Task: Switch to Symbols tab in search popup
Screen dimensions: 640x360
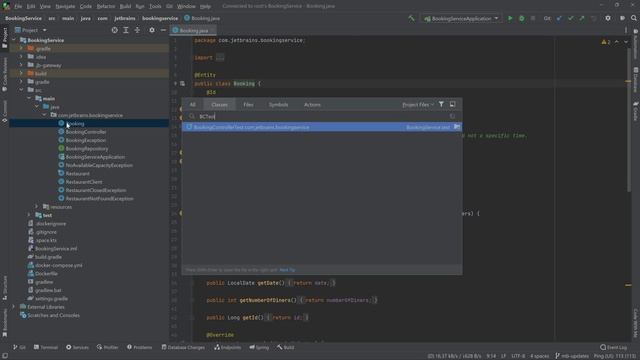Action: [x=278, y=105]
